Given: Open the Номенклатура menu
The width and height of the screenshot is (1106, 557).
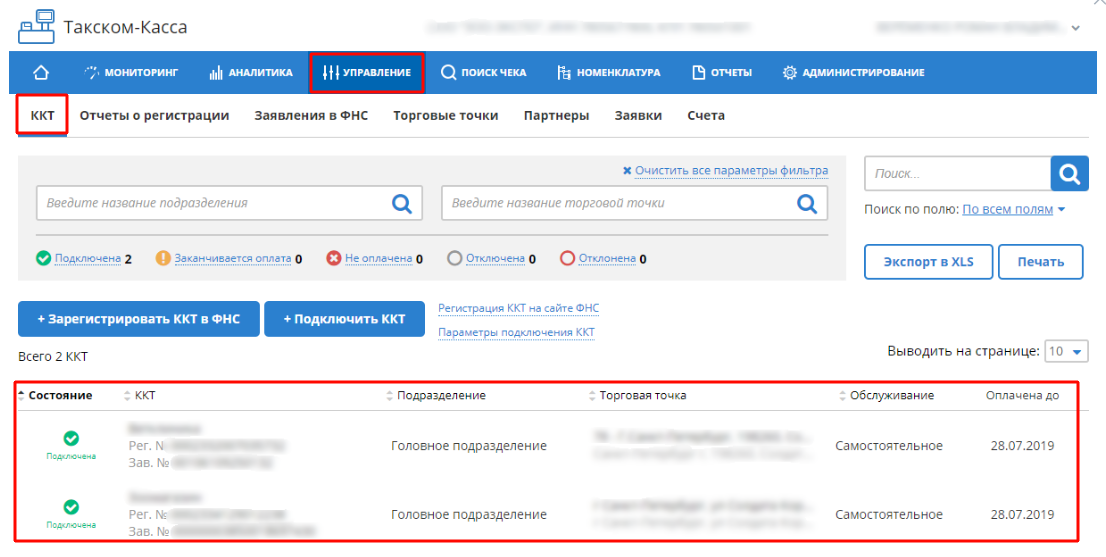Looking at the screenshot, I should [608, 73].
